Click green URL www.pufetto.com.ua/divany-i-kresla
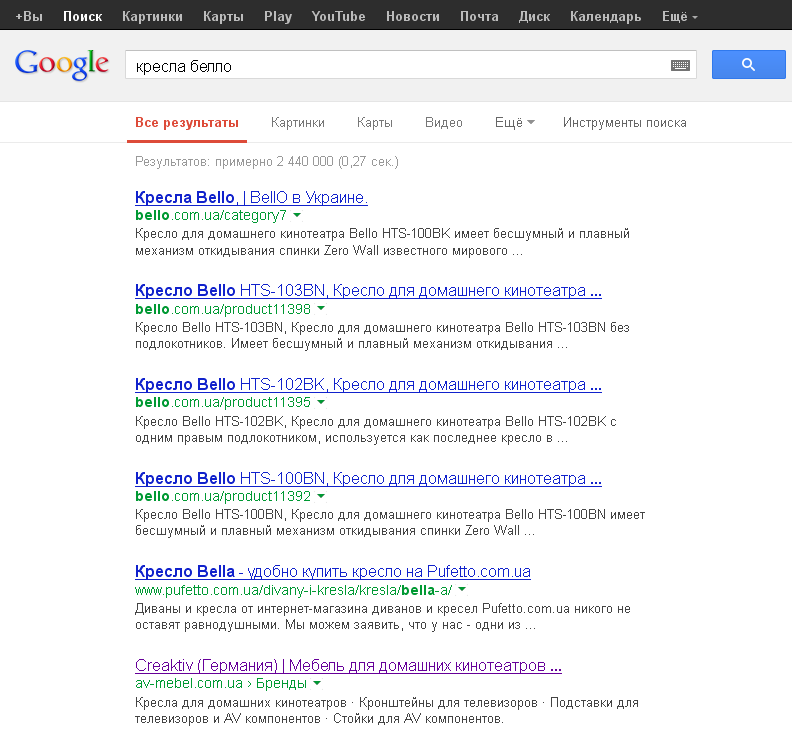This screenshot has height=735, width=792. tap(293, 590)
